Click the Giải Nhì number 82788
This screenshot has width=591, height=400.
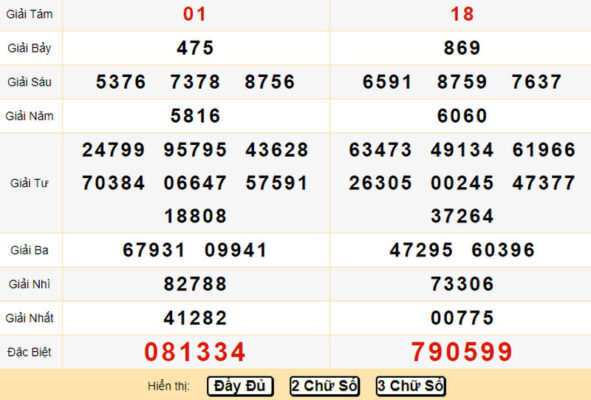tap(195, 284)
